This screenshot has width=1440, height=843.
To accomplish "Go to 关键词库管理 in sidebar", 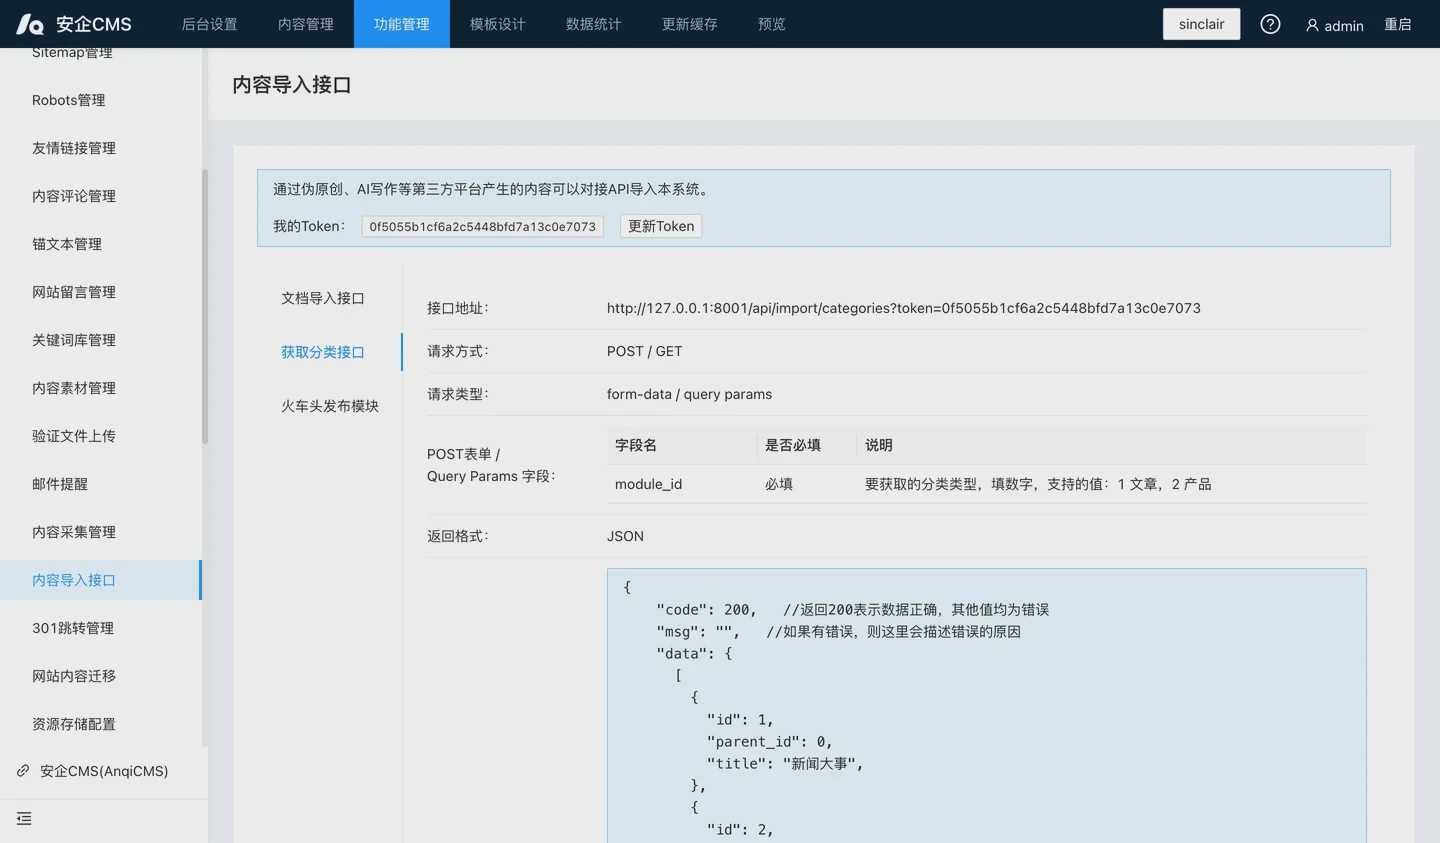I will tap(74, 340).
